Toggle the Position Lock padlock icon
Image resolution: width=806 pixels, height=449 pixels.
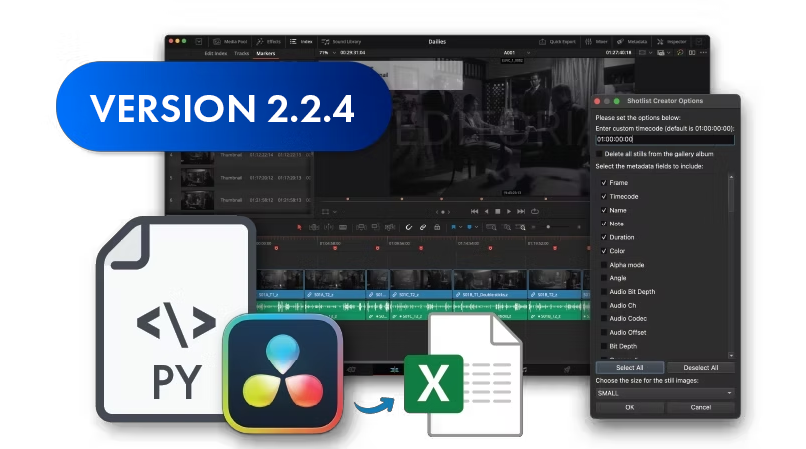(x=437, y=227)
